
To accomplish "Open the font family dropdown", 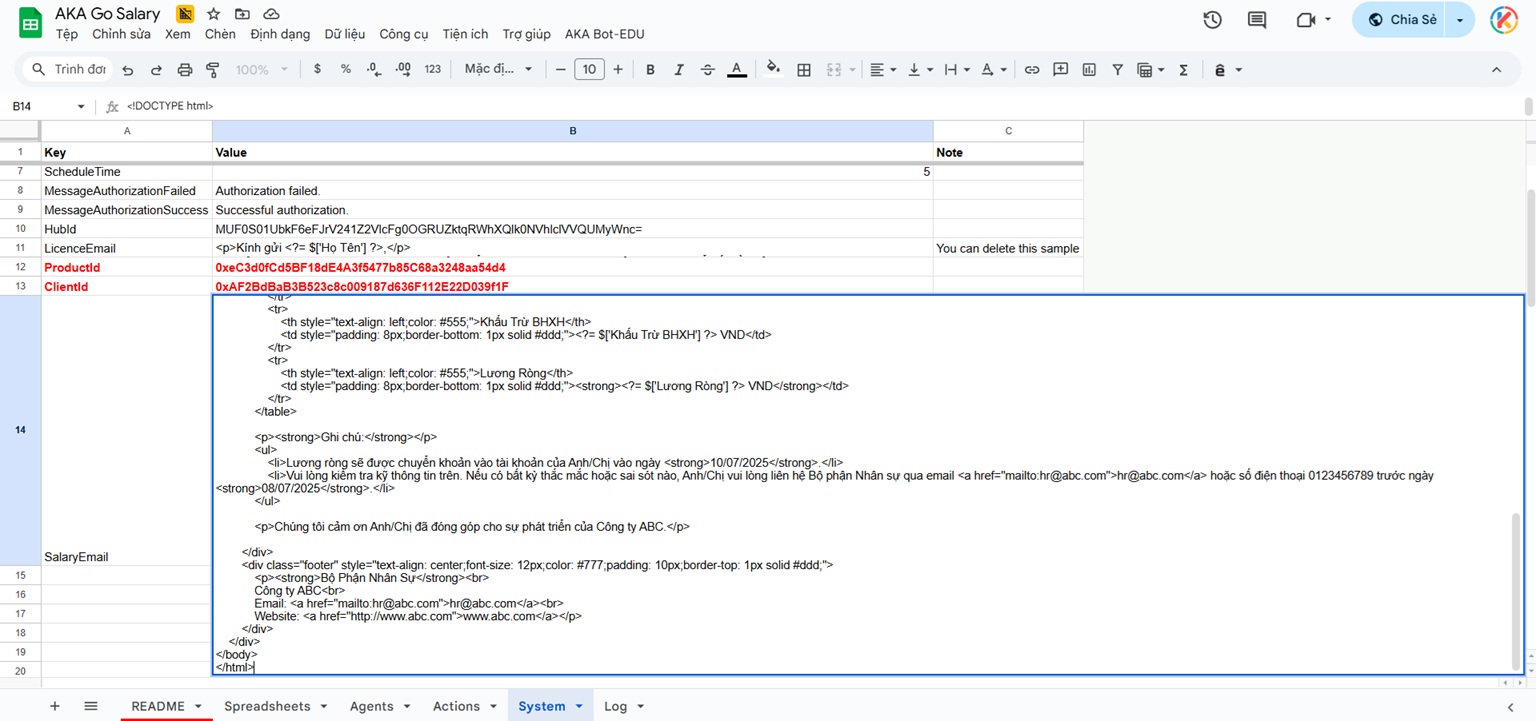I will (498, 70).
